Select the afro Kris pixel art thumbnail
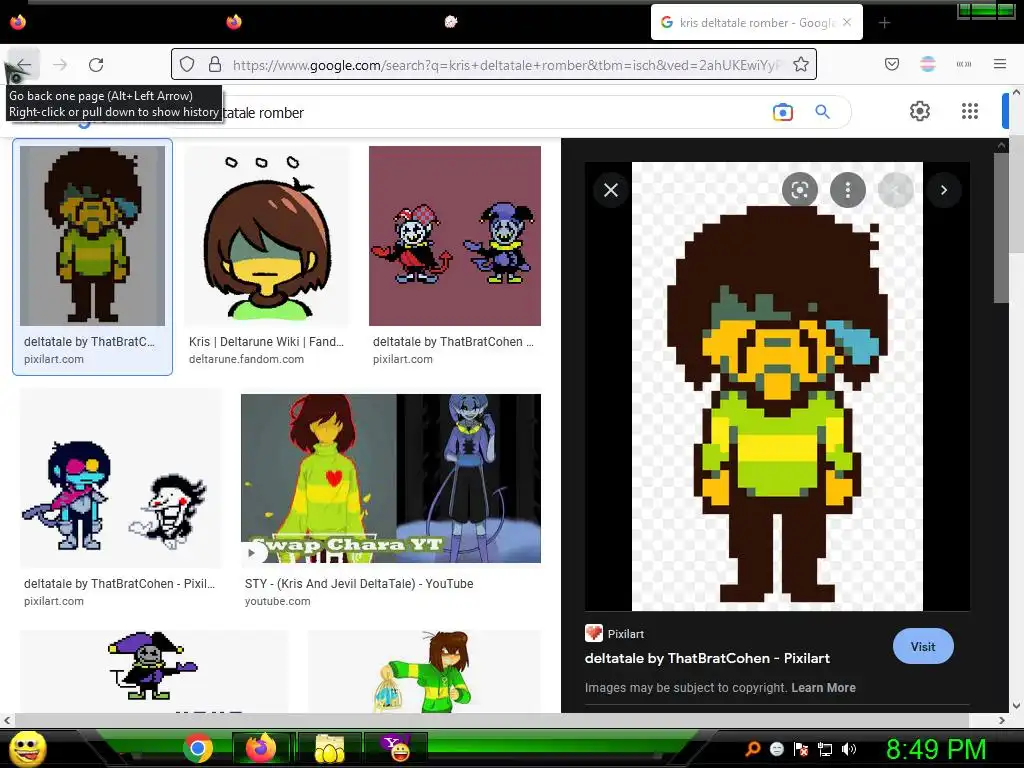 pos(93,236)
